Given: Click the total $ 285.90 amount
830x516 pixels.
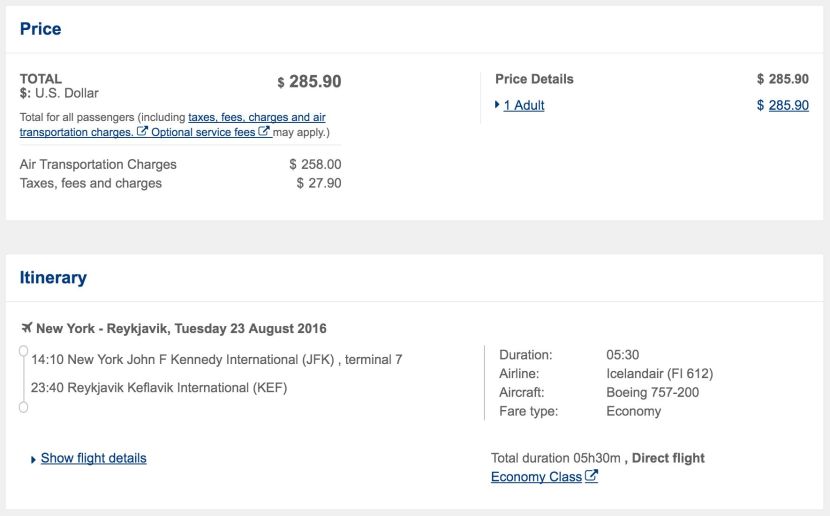Looking at the screenshot, I should click(x=310, y=82).
